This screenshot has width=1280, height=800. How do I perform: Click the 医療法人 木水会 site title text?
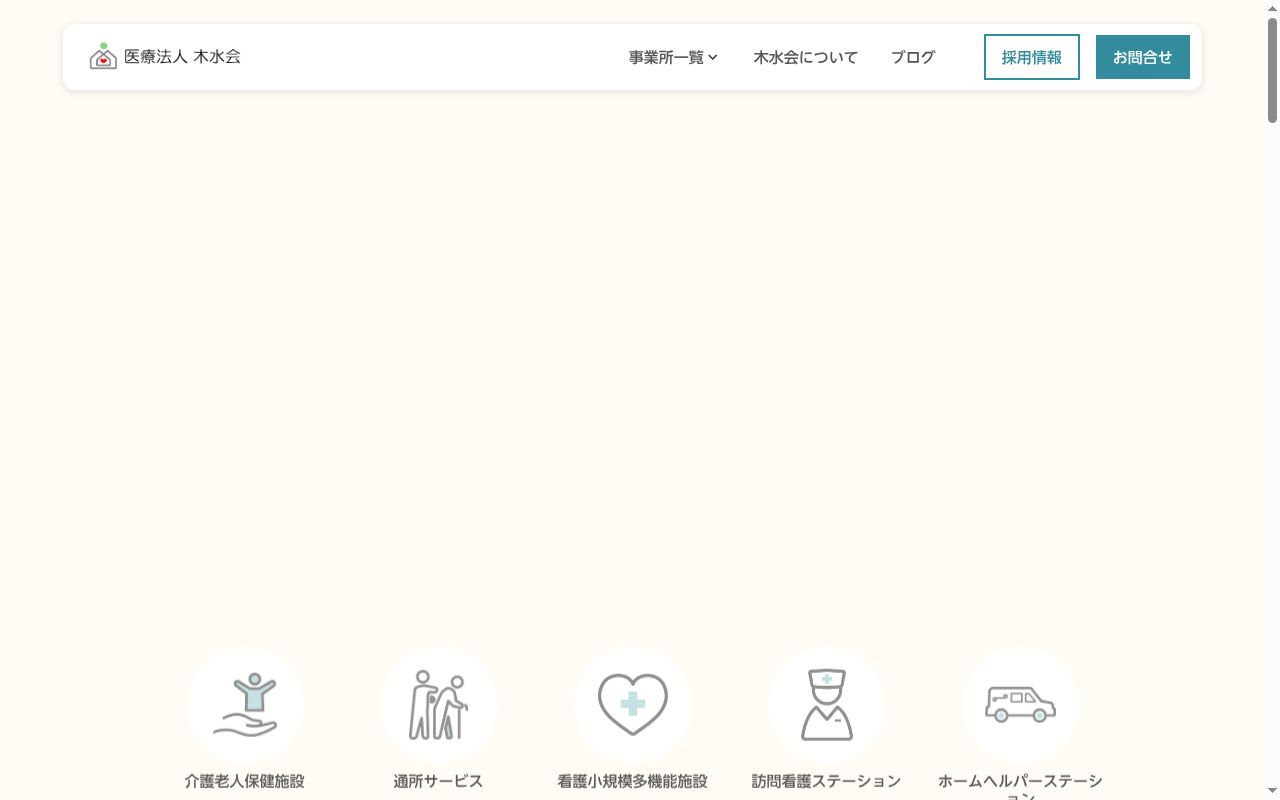pos(182,56)
